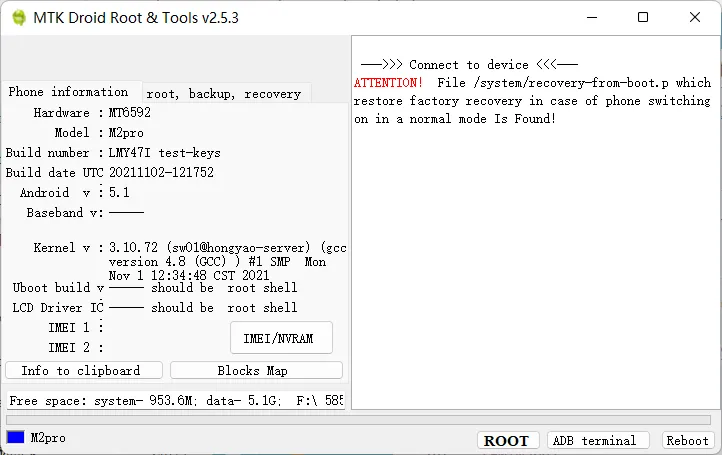722x455 pixels.
Task: Click the ATTENTION warning in the log
Action: (x=388, y=83)
